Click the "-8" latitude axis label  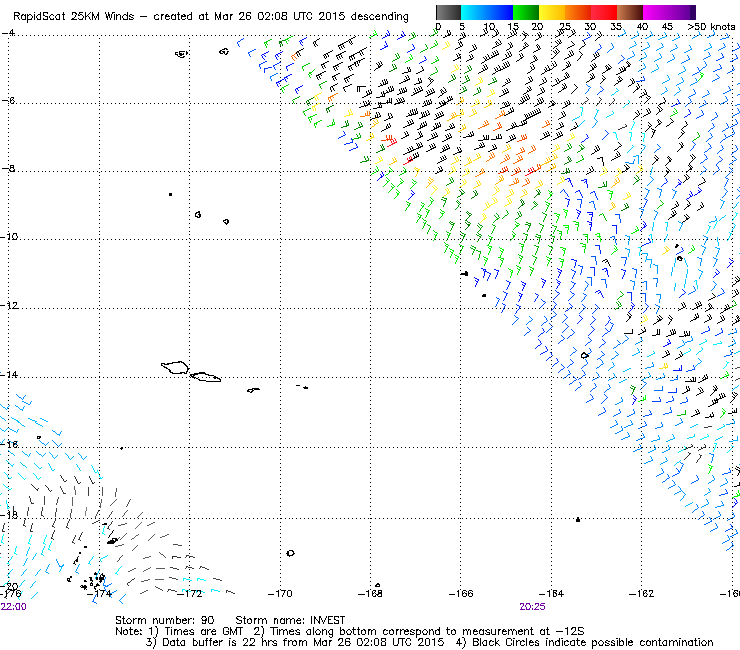point(8,169)
